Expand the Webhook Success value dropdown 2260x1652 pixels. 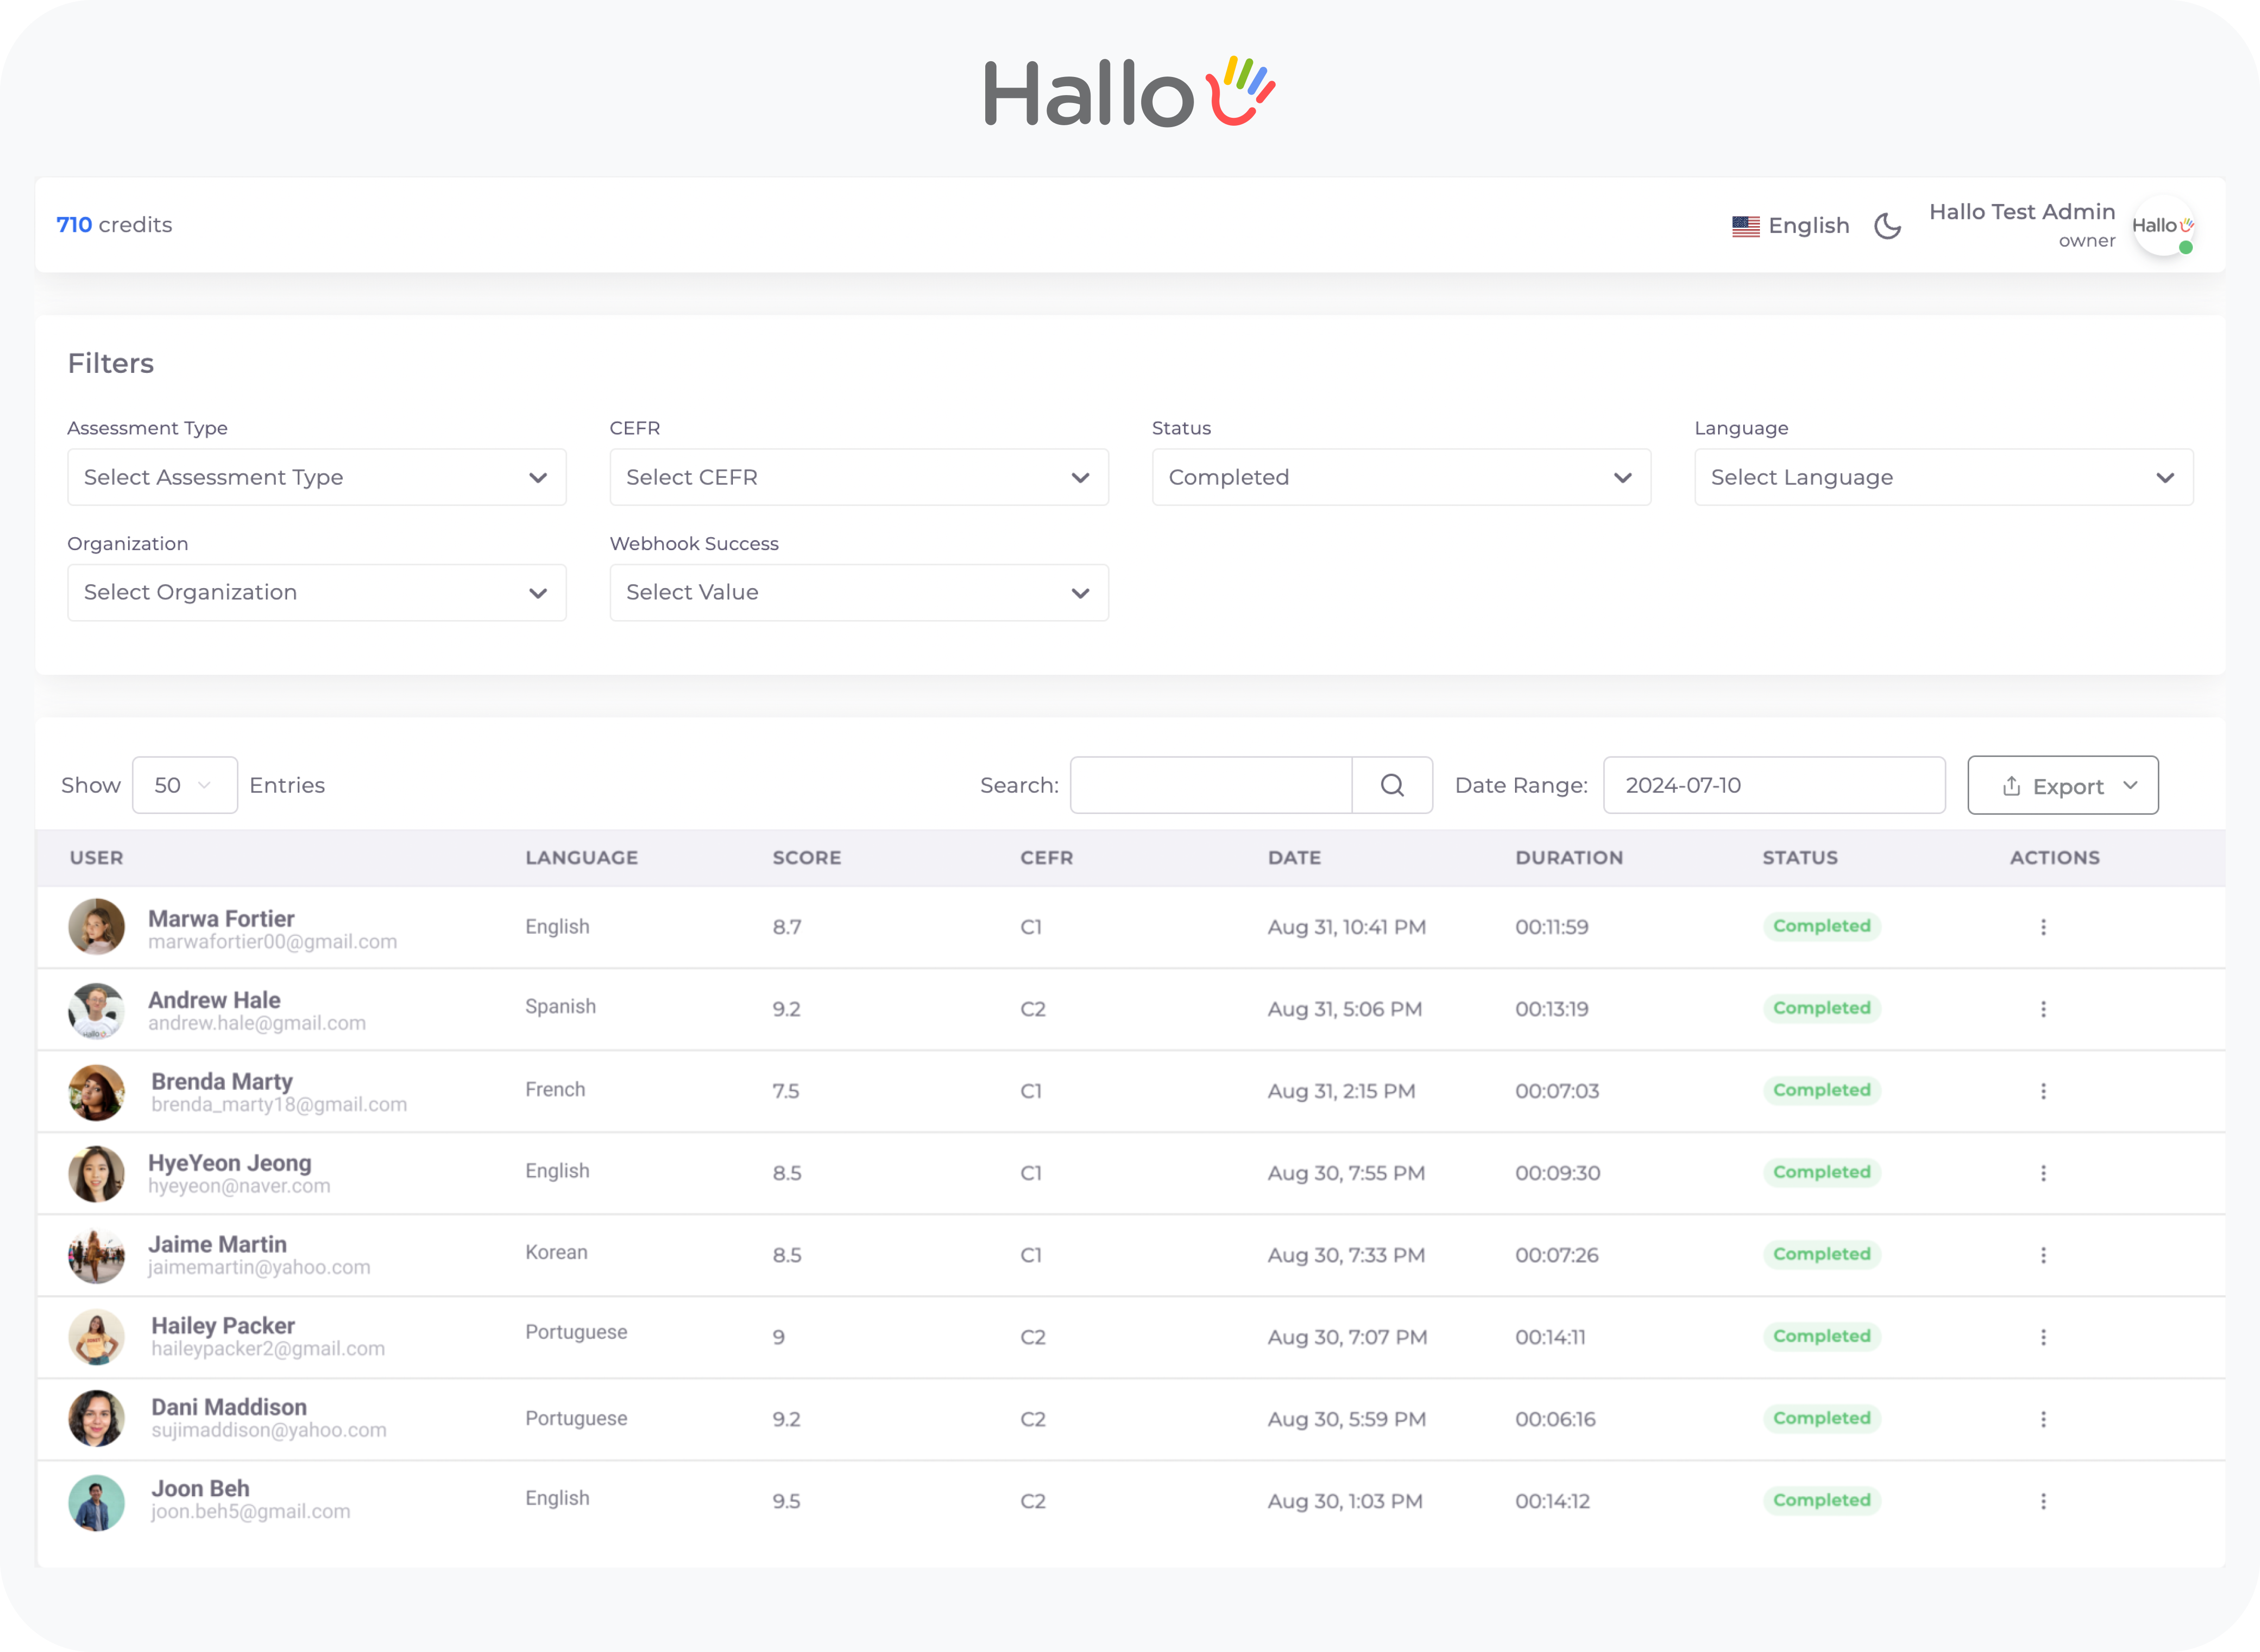[x=859, y=592]
